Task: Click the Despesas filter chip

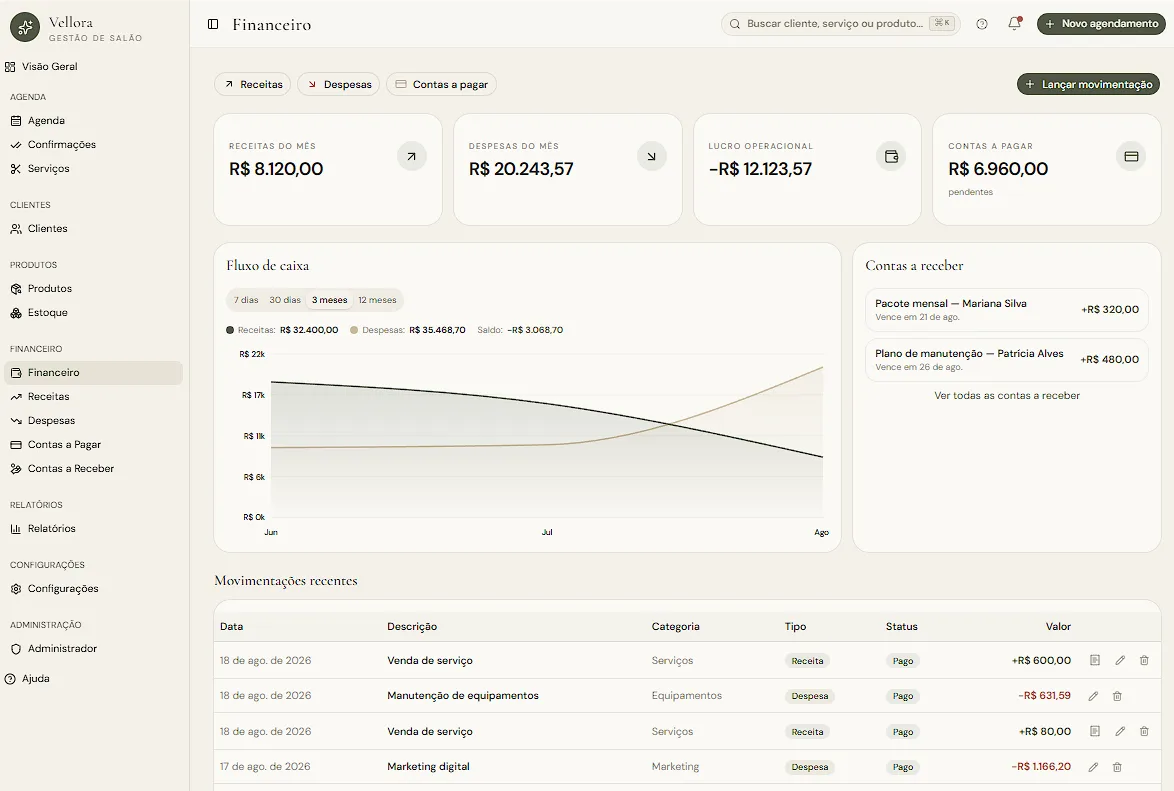Action: pos(339,85)
